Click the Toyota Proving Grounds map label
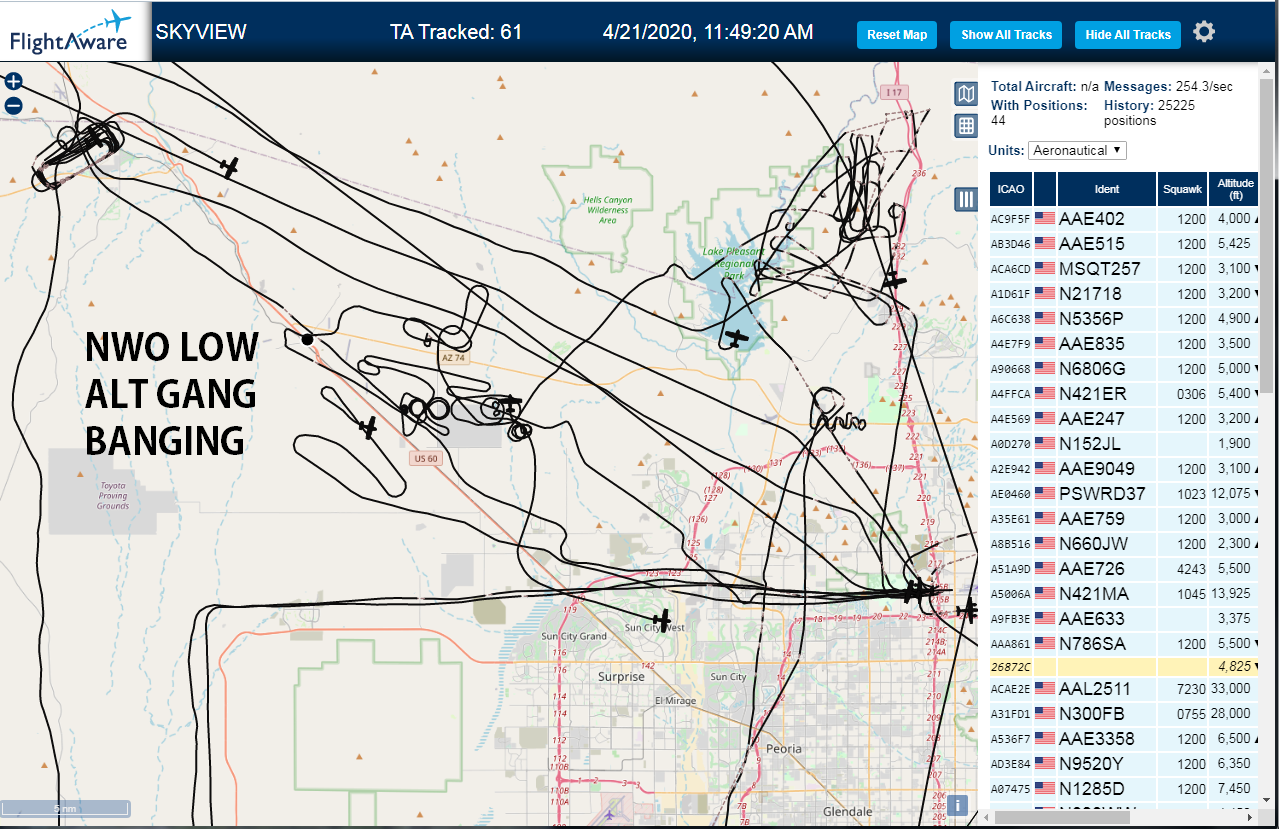The height and width of the screenshot is (829, 1279). (113, 496)
